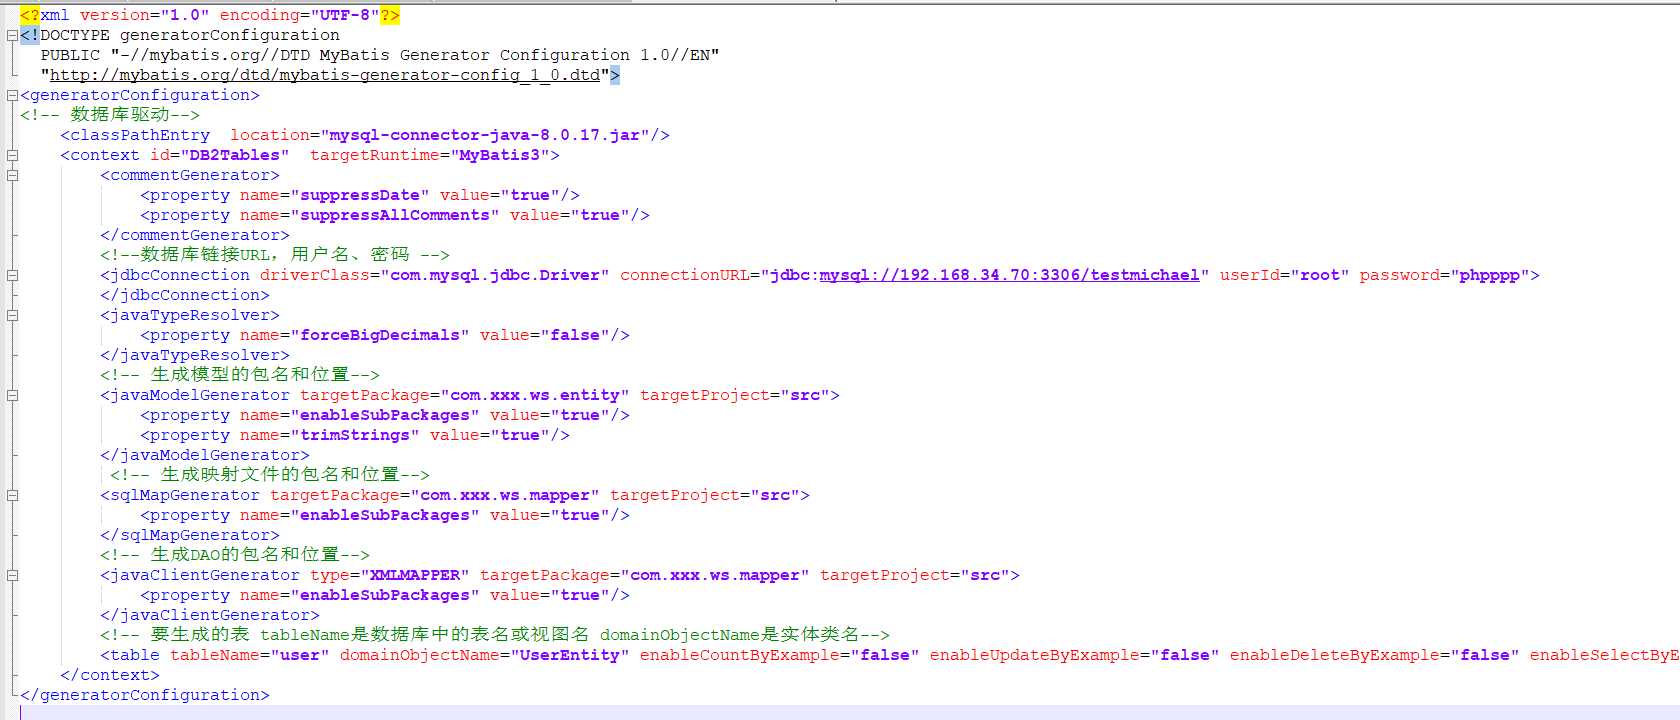Collapse the javaTypeResolver block fold marker
1680x720 pixels.
tap(12, 315)
